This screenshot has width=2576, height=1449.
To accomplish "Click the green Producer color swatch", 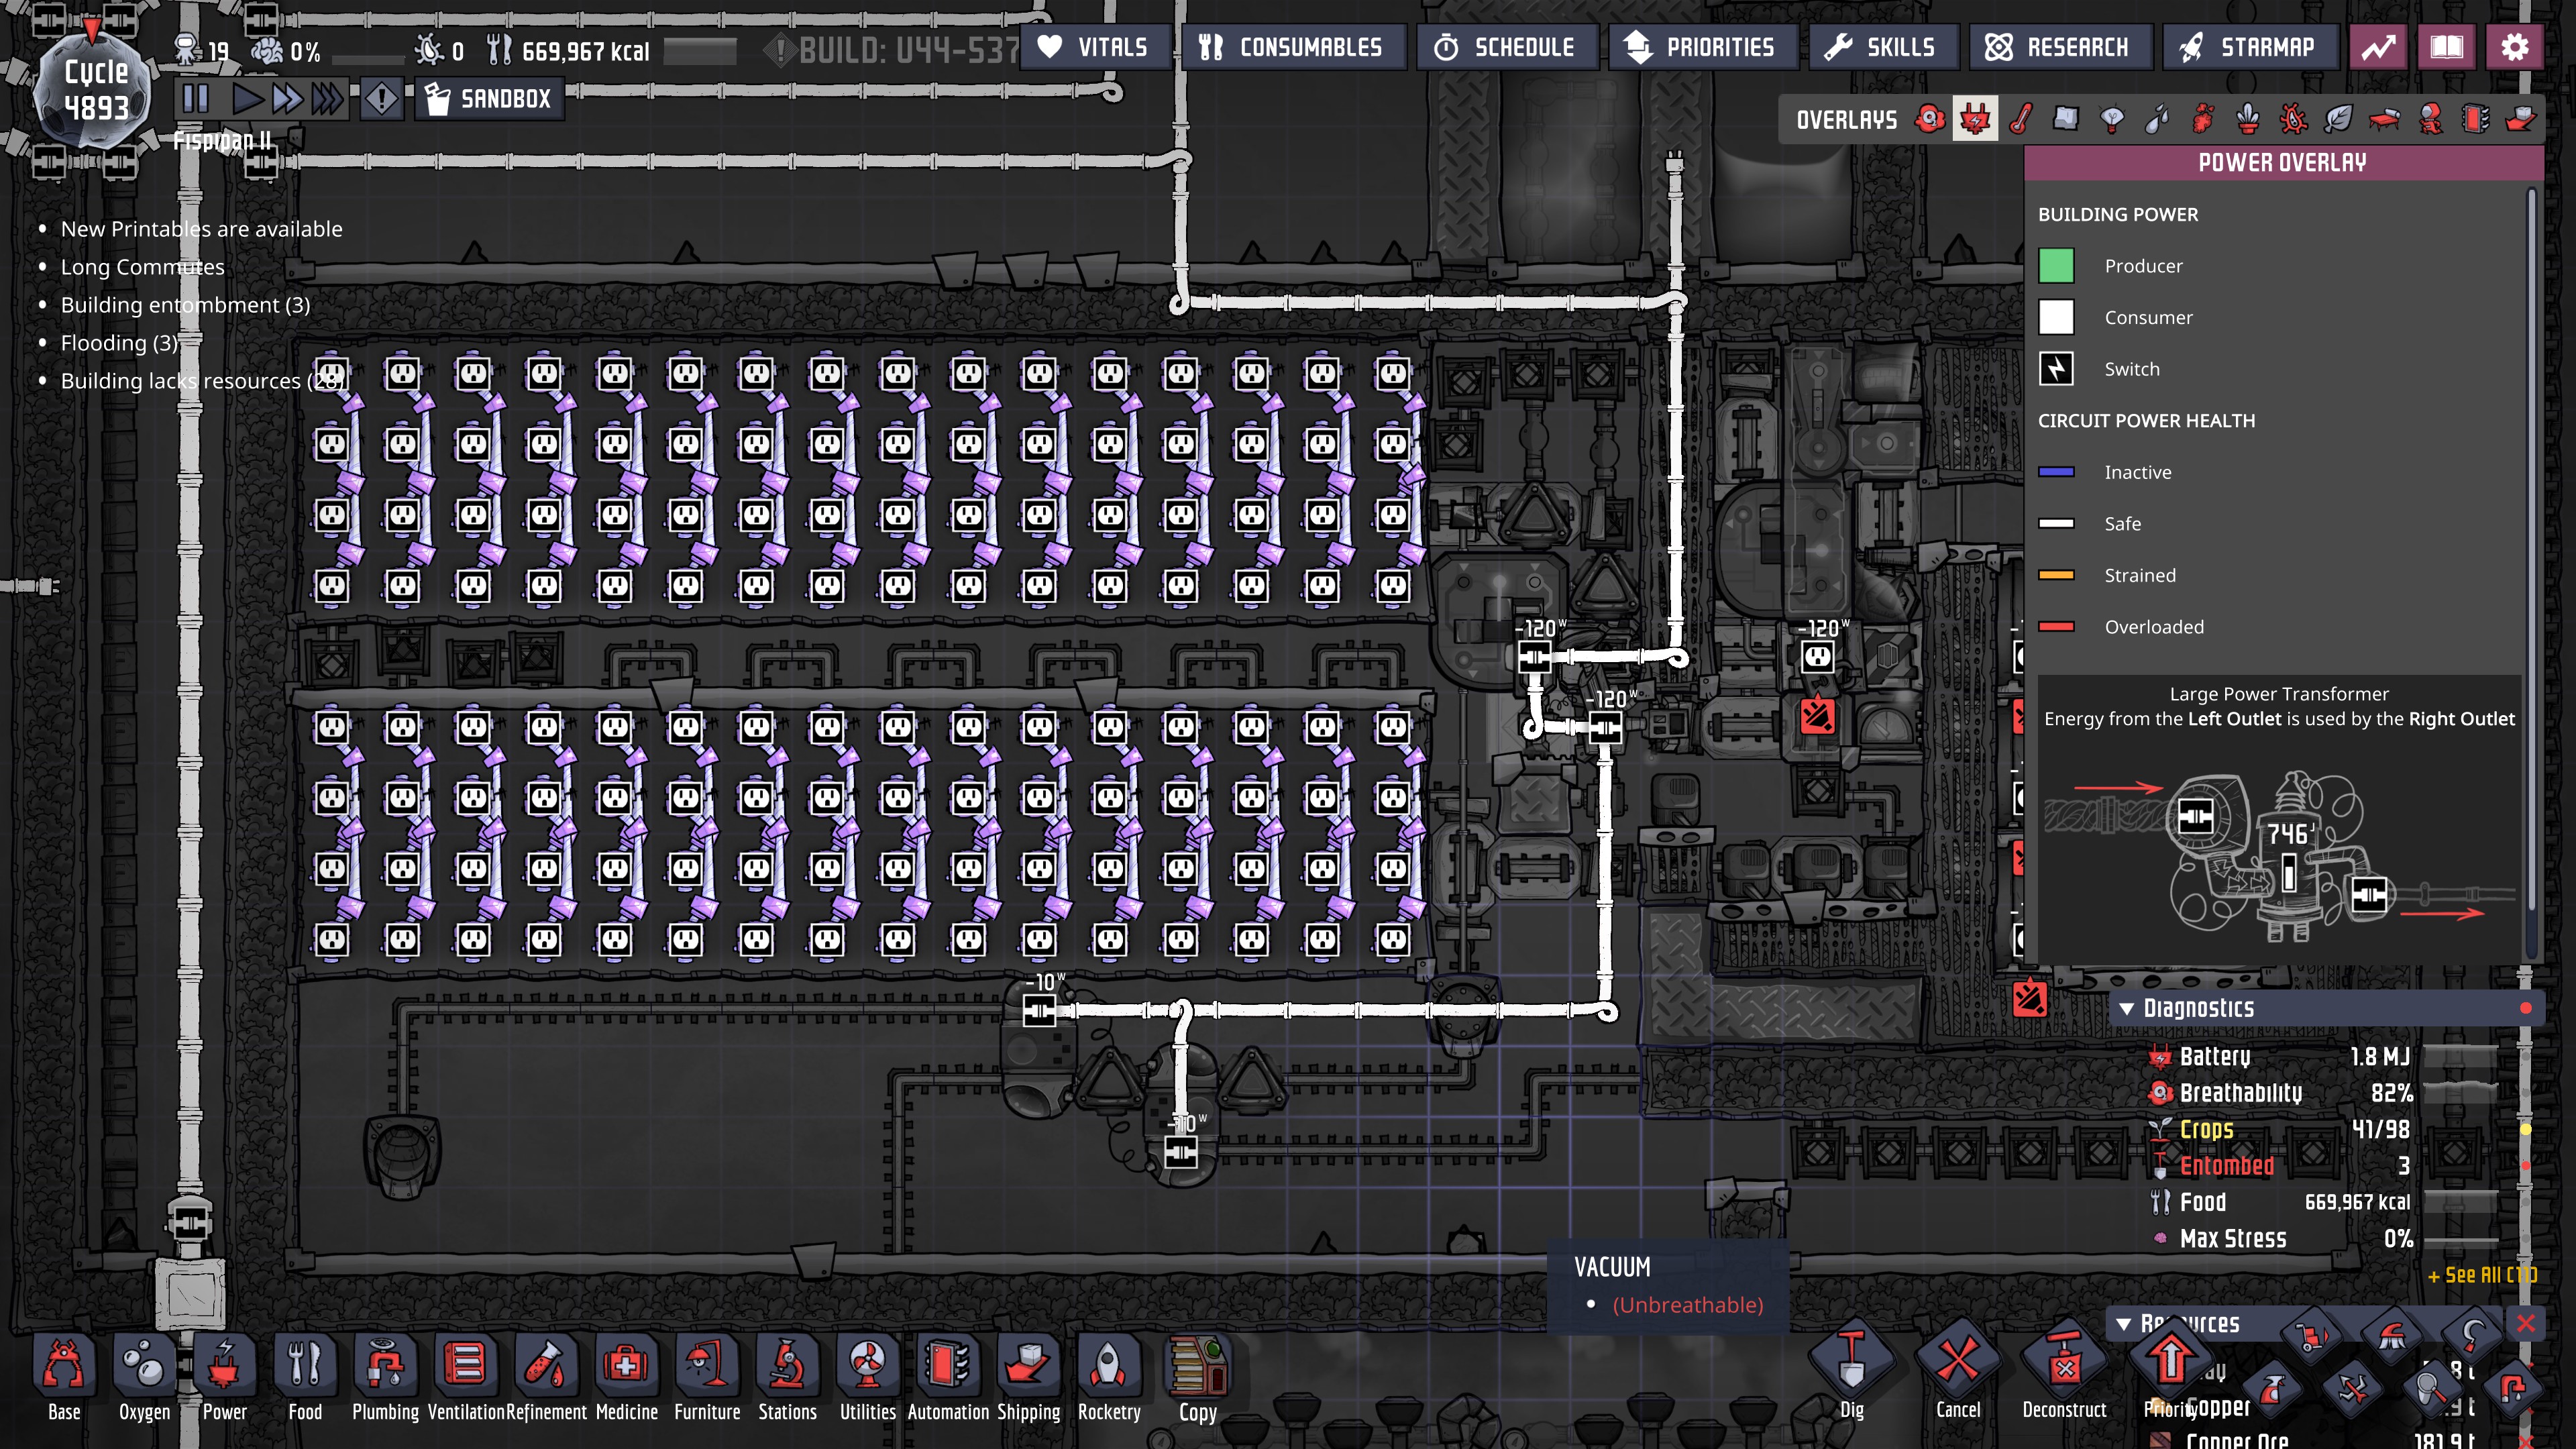I will (2056, 266).
